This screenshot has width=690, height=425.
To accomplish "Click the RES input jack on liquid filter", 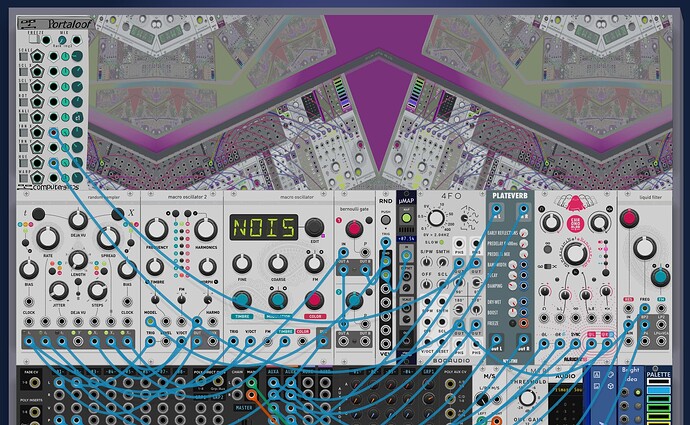I will coord(628,309).
